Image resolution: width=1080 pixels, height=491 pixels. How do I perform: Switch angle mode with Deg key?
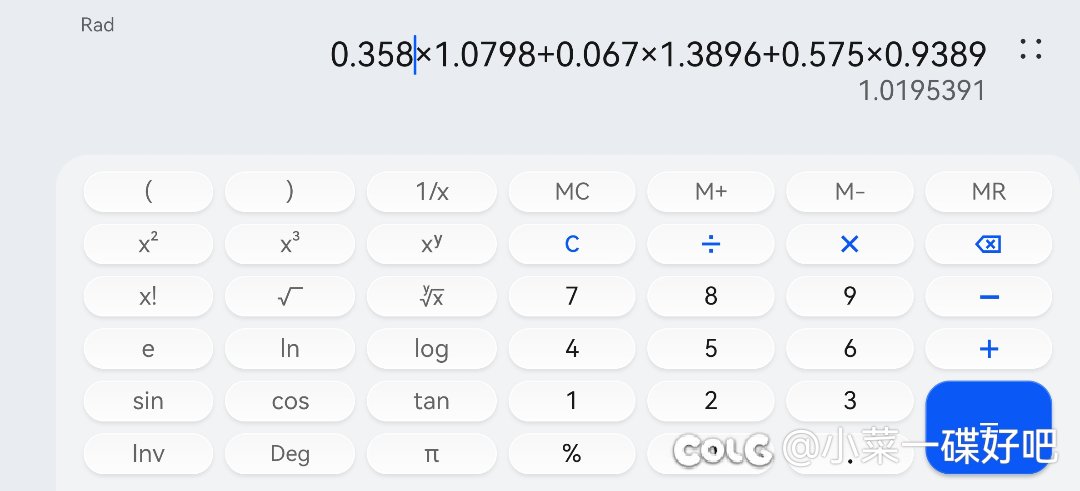(290, 454)
